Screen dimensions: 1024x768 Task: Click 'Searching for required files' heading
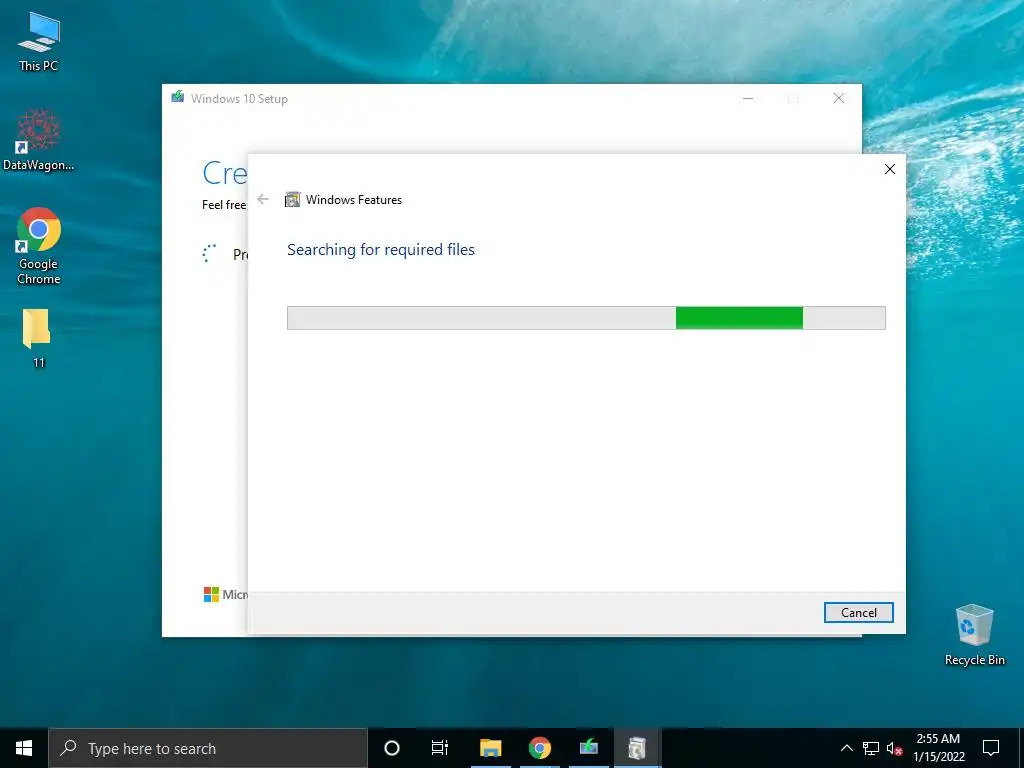pyautogui.click(x=381, y=249)
